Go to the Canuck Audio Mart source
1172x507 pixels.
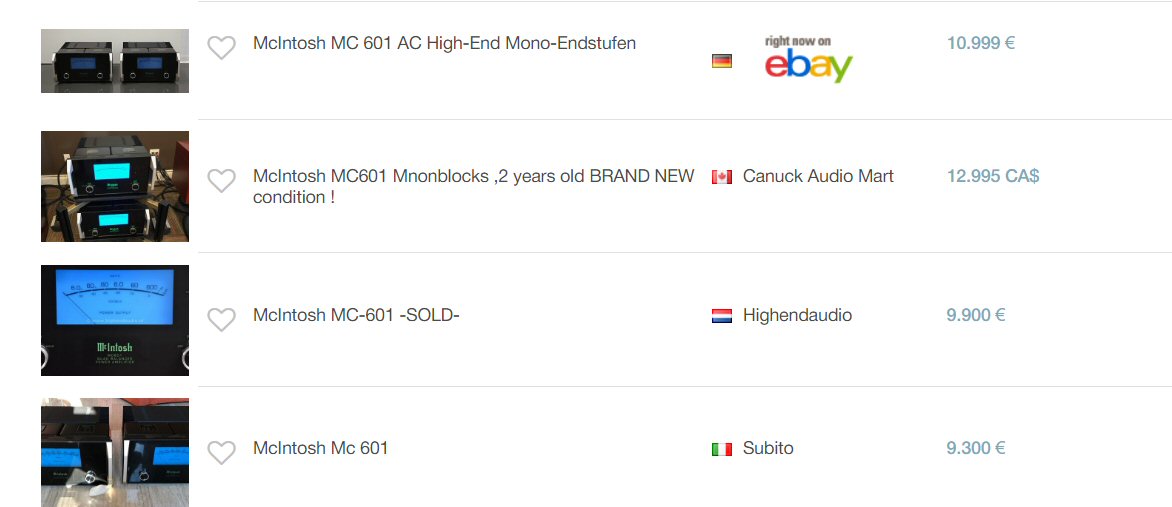tap(818, 176)
